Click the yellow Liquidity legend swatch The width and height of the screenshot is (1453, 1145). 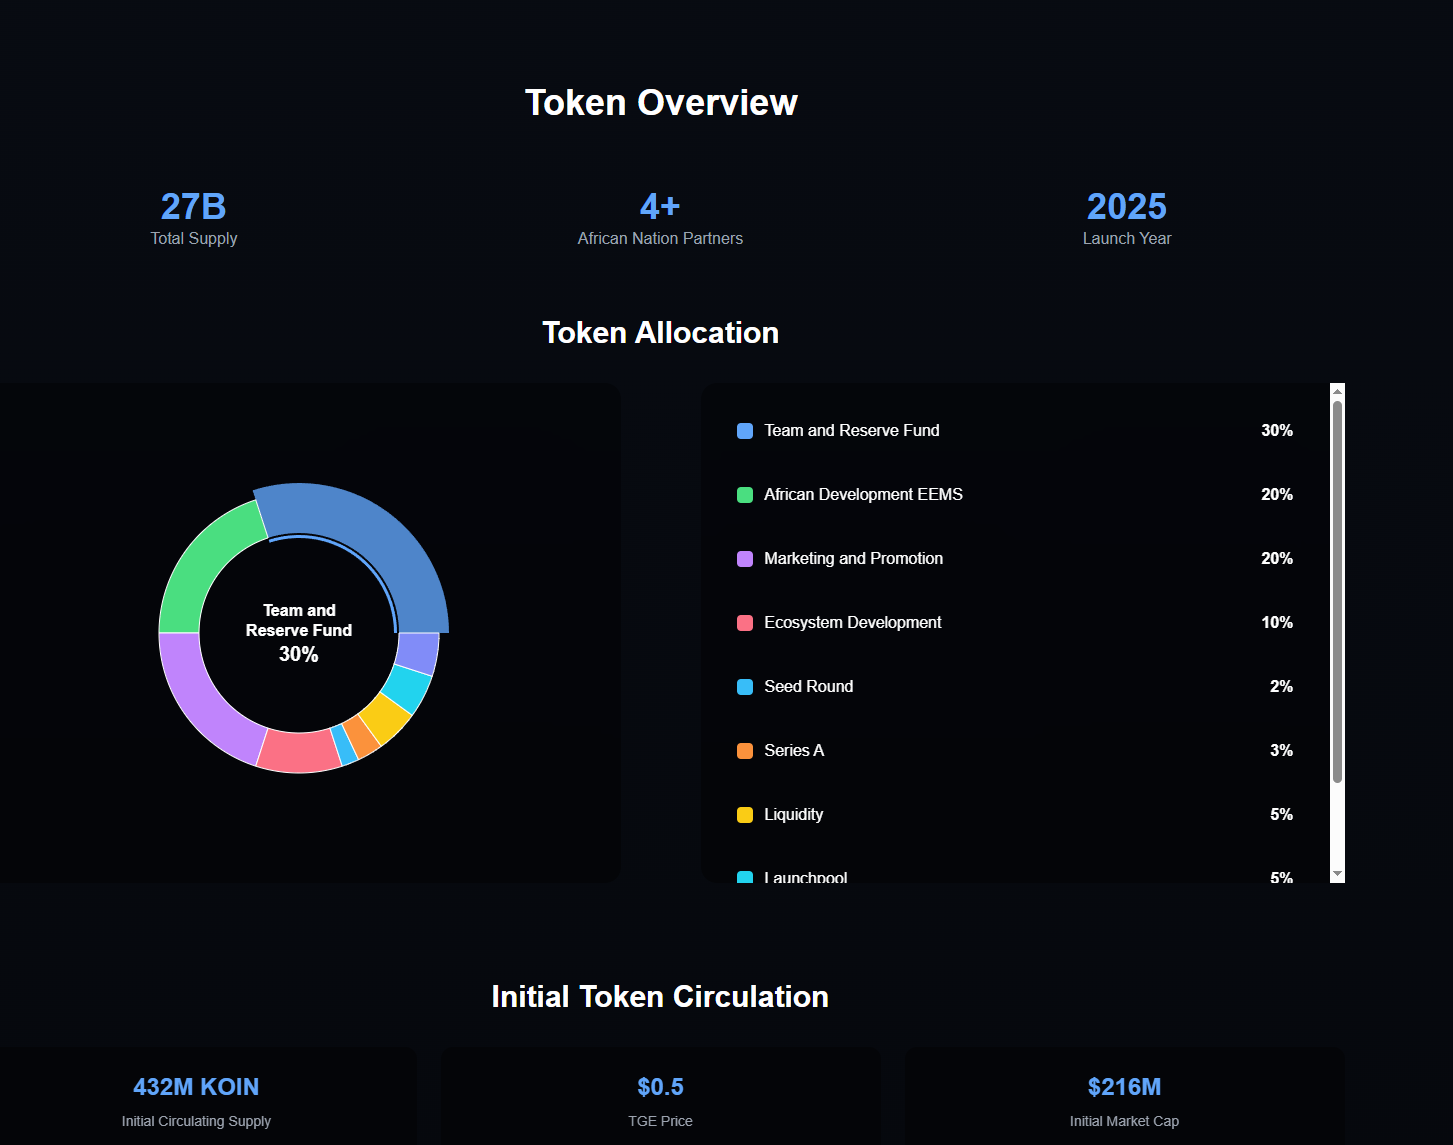click(745, 815)
